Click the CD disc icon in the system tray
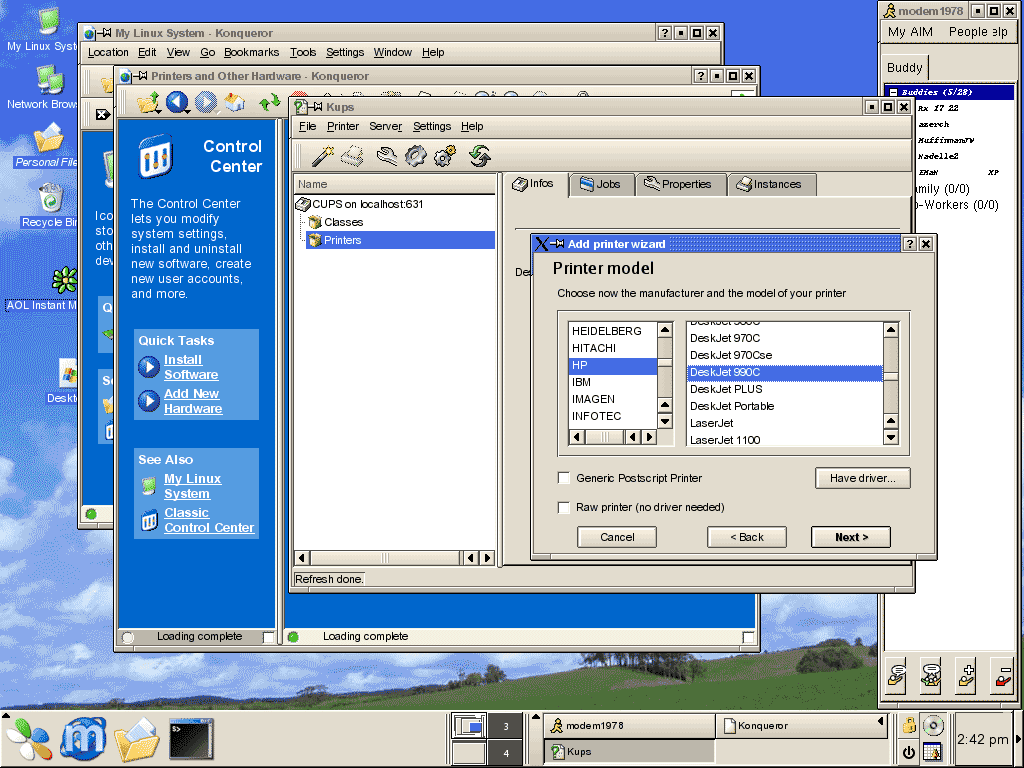Viewport: 1024px width, 768px height. [x=933, y=726]
